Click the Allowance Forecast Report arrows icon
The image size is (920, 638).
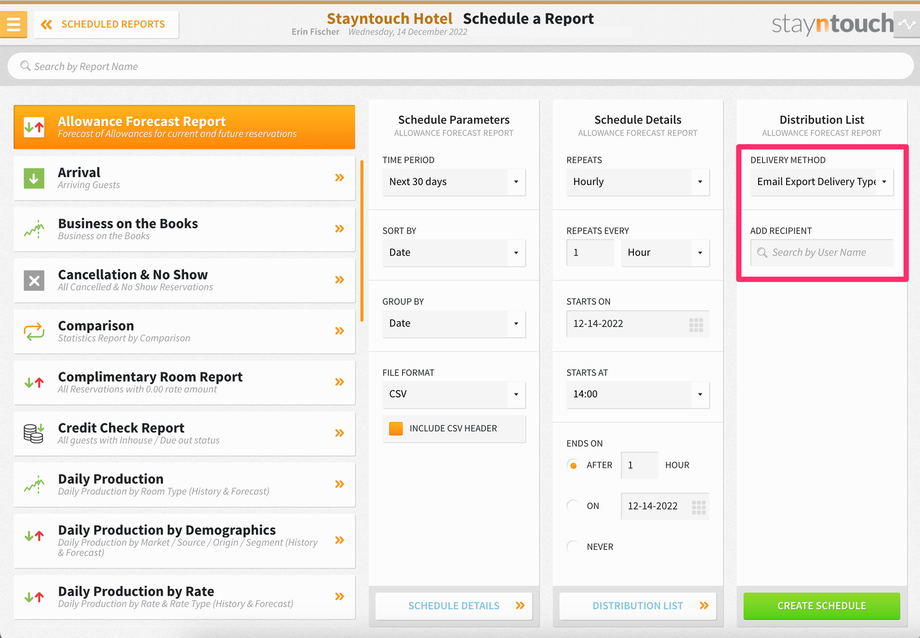pyautogui.click(x=34, y=127)
